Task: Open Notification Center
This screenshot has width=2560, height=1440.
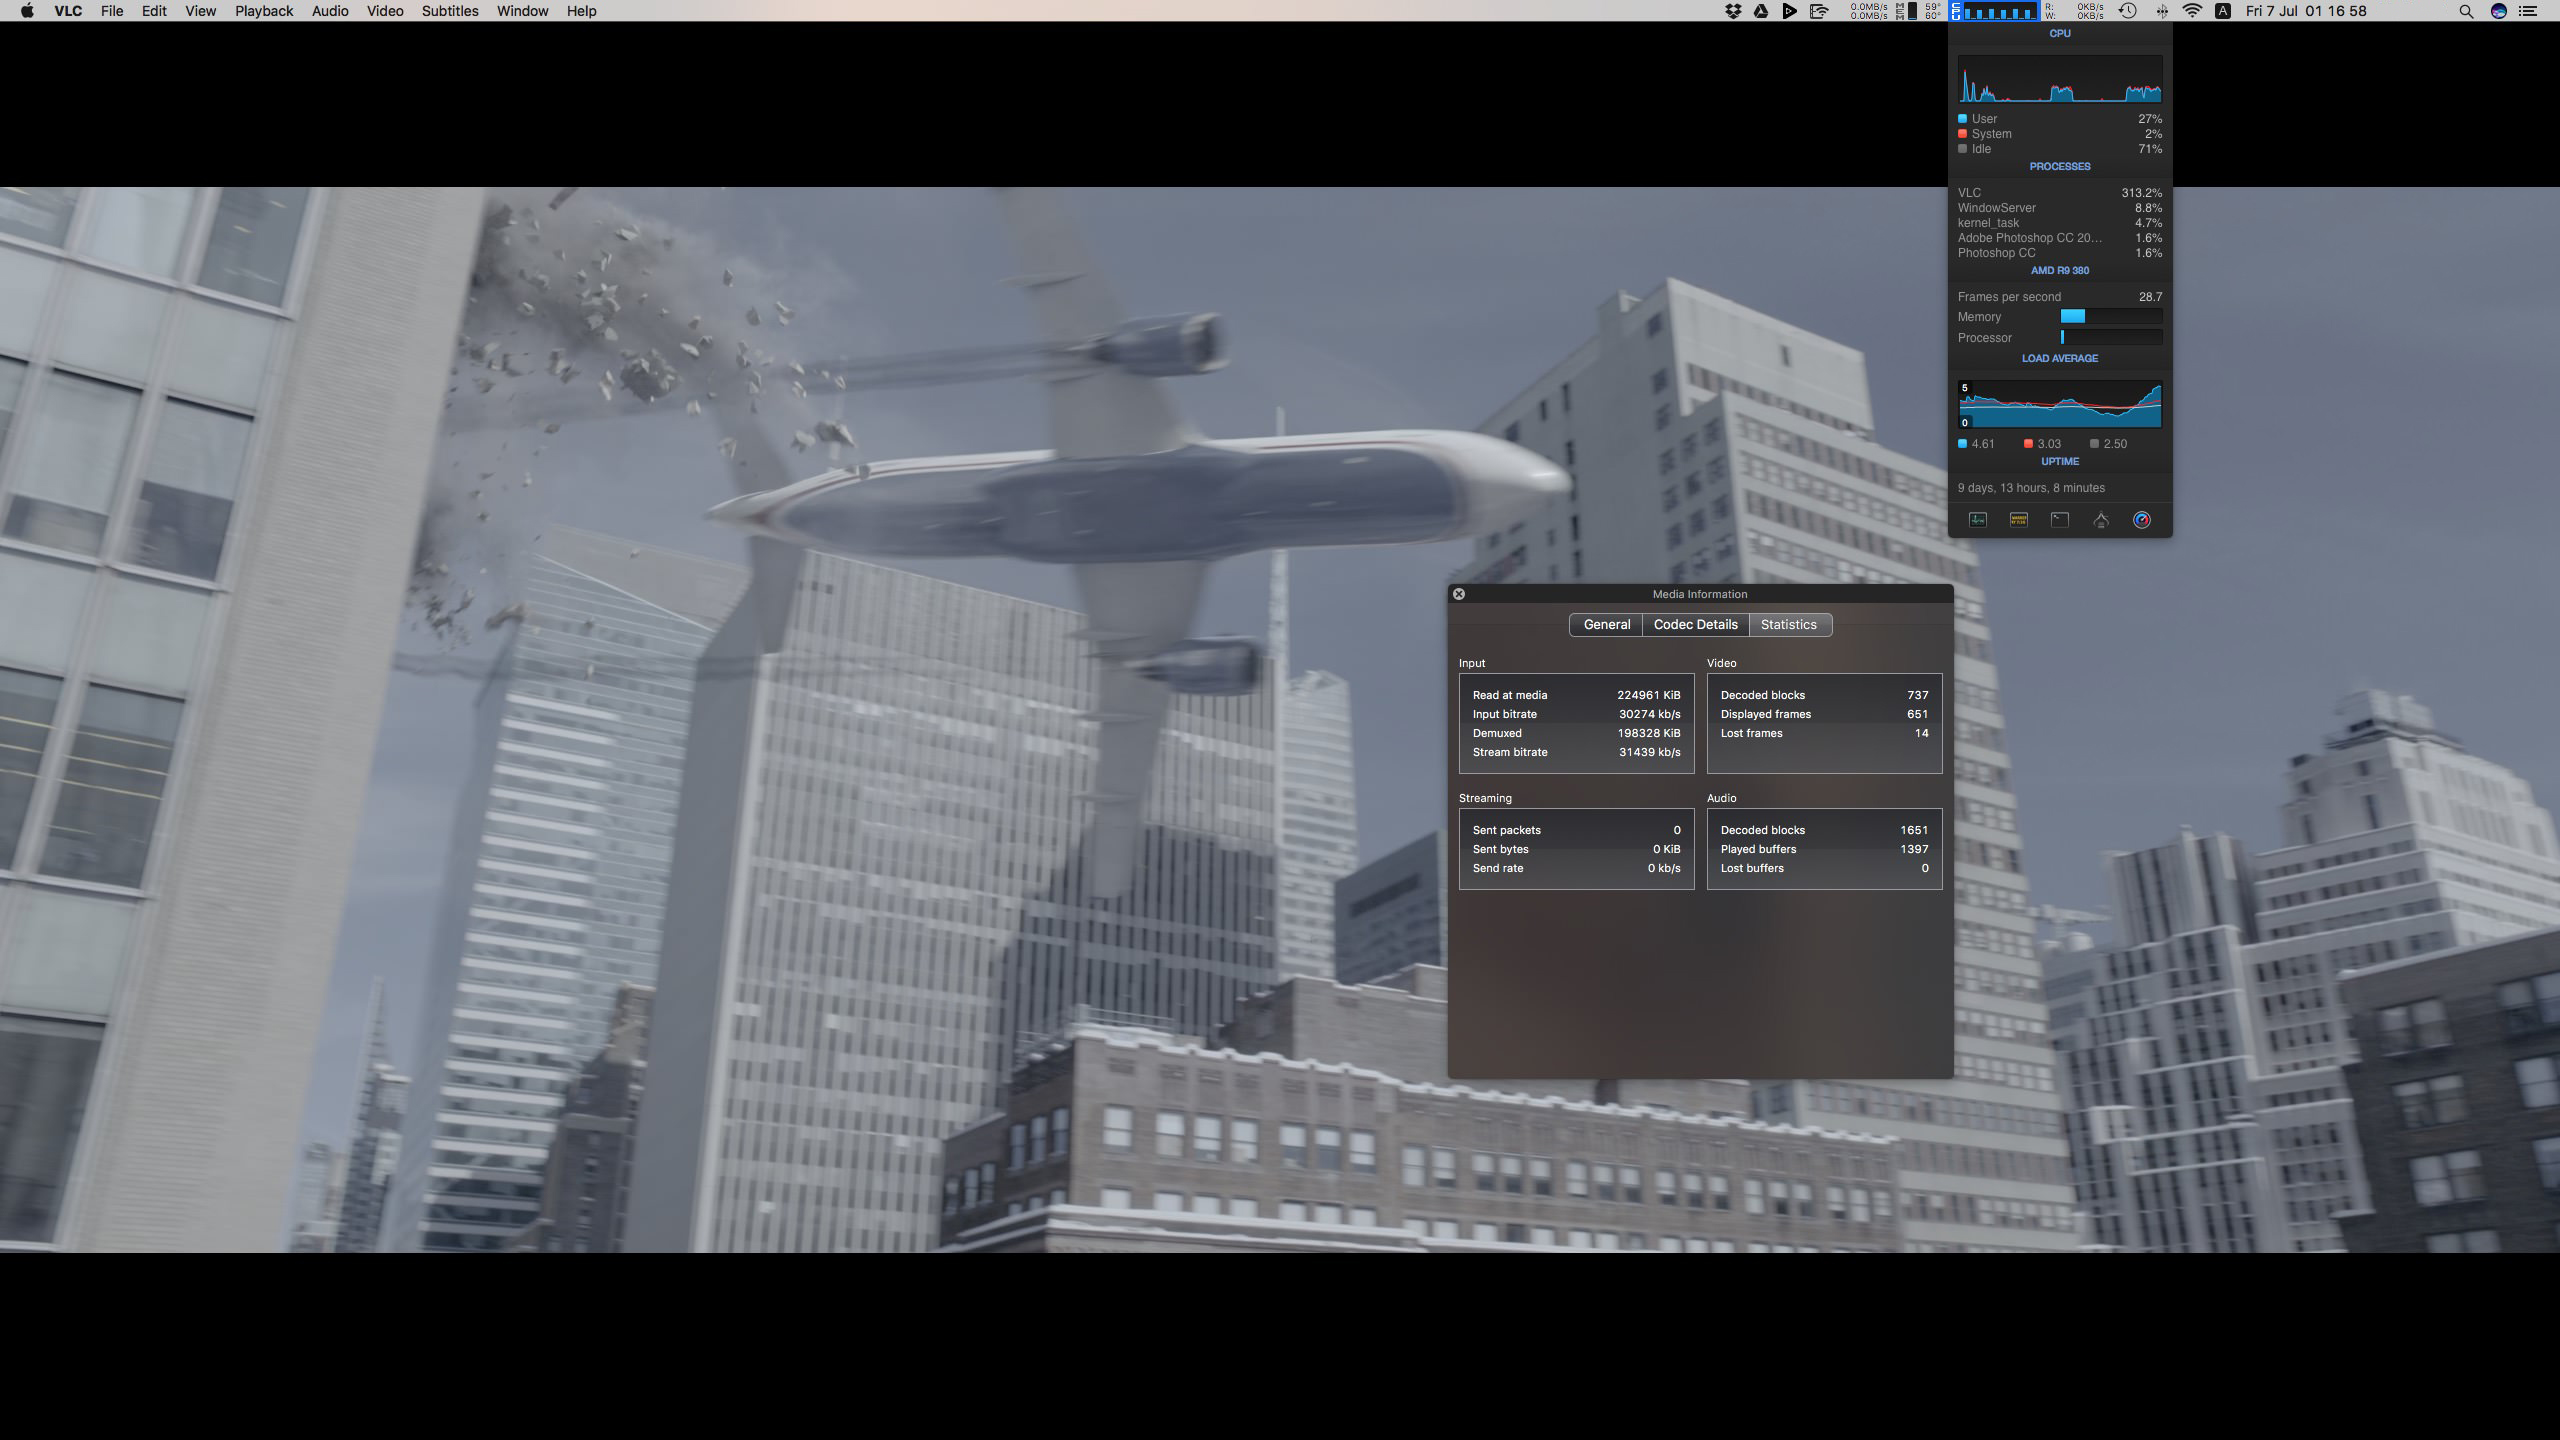Action: [2530, 11]
